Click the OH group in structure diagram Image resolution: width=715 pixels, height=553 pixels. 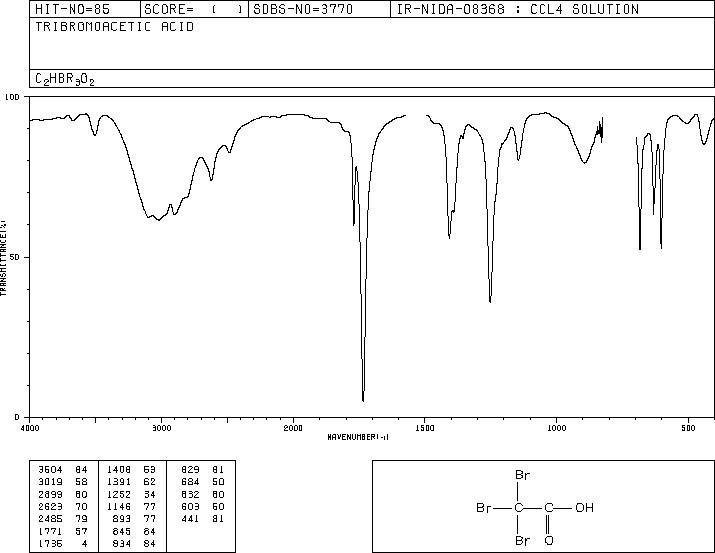pyautogui.click(x=584, y=507)
